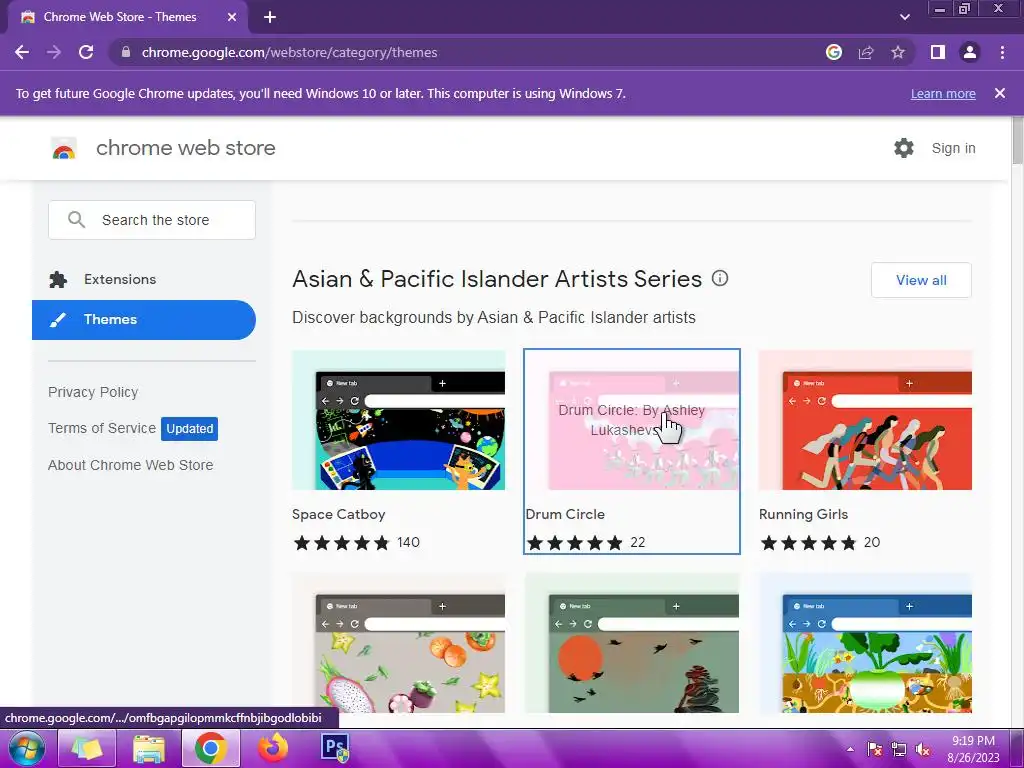
Task: Close the Chrome Web Store - Themes tab
Action: (232, 17)
